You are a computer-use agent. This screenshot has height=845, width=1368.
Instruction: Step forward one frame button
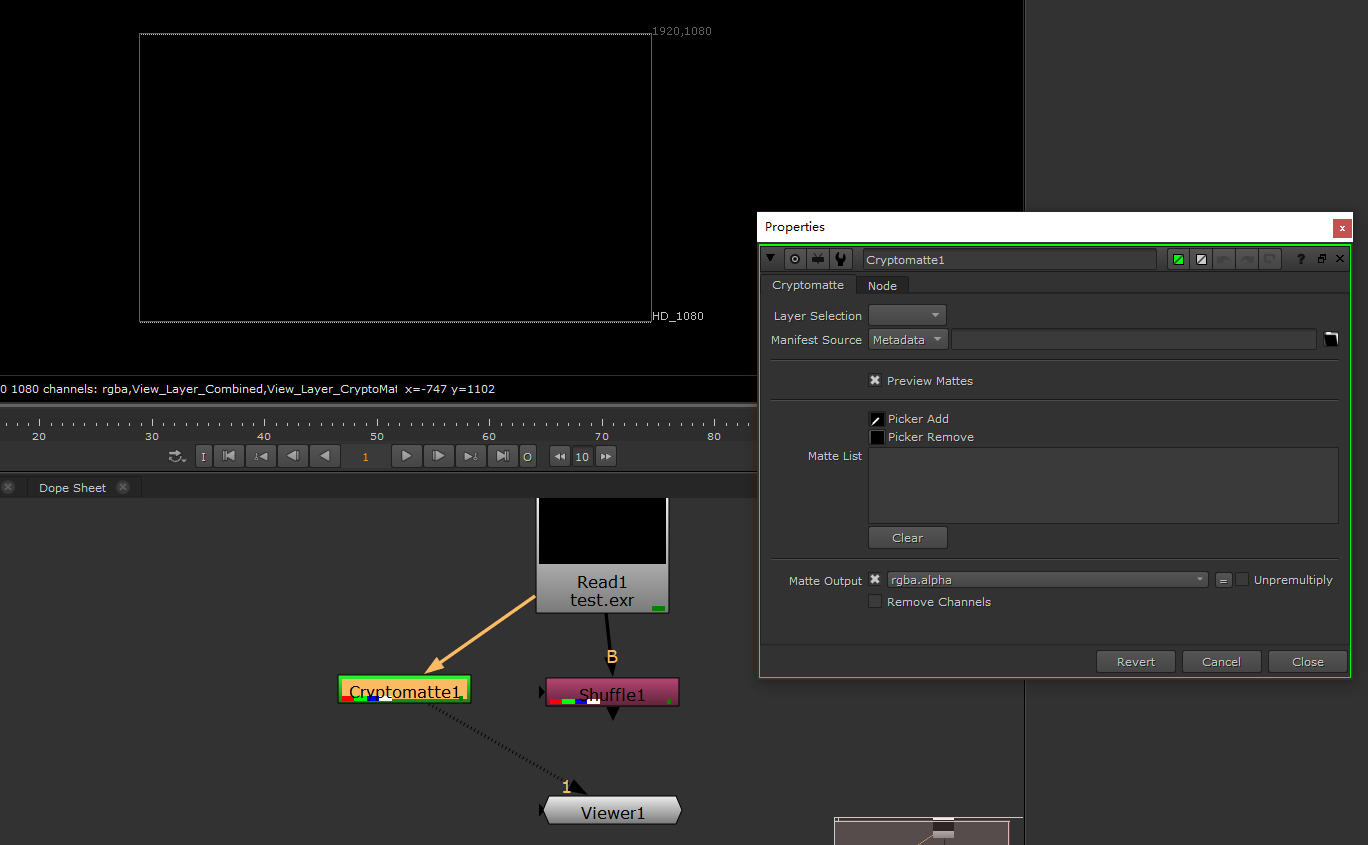[x=439, y=456]
